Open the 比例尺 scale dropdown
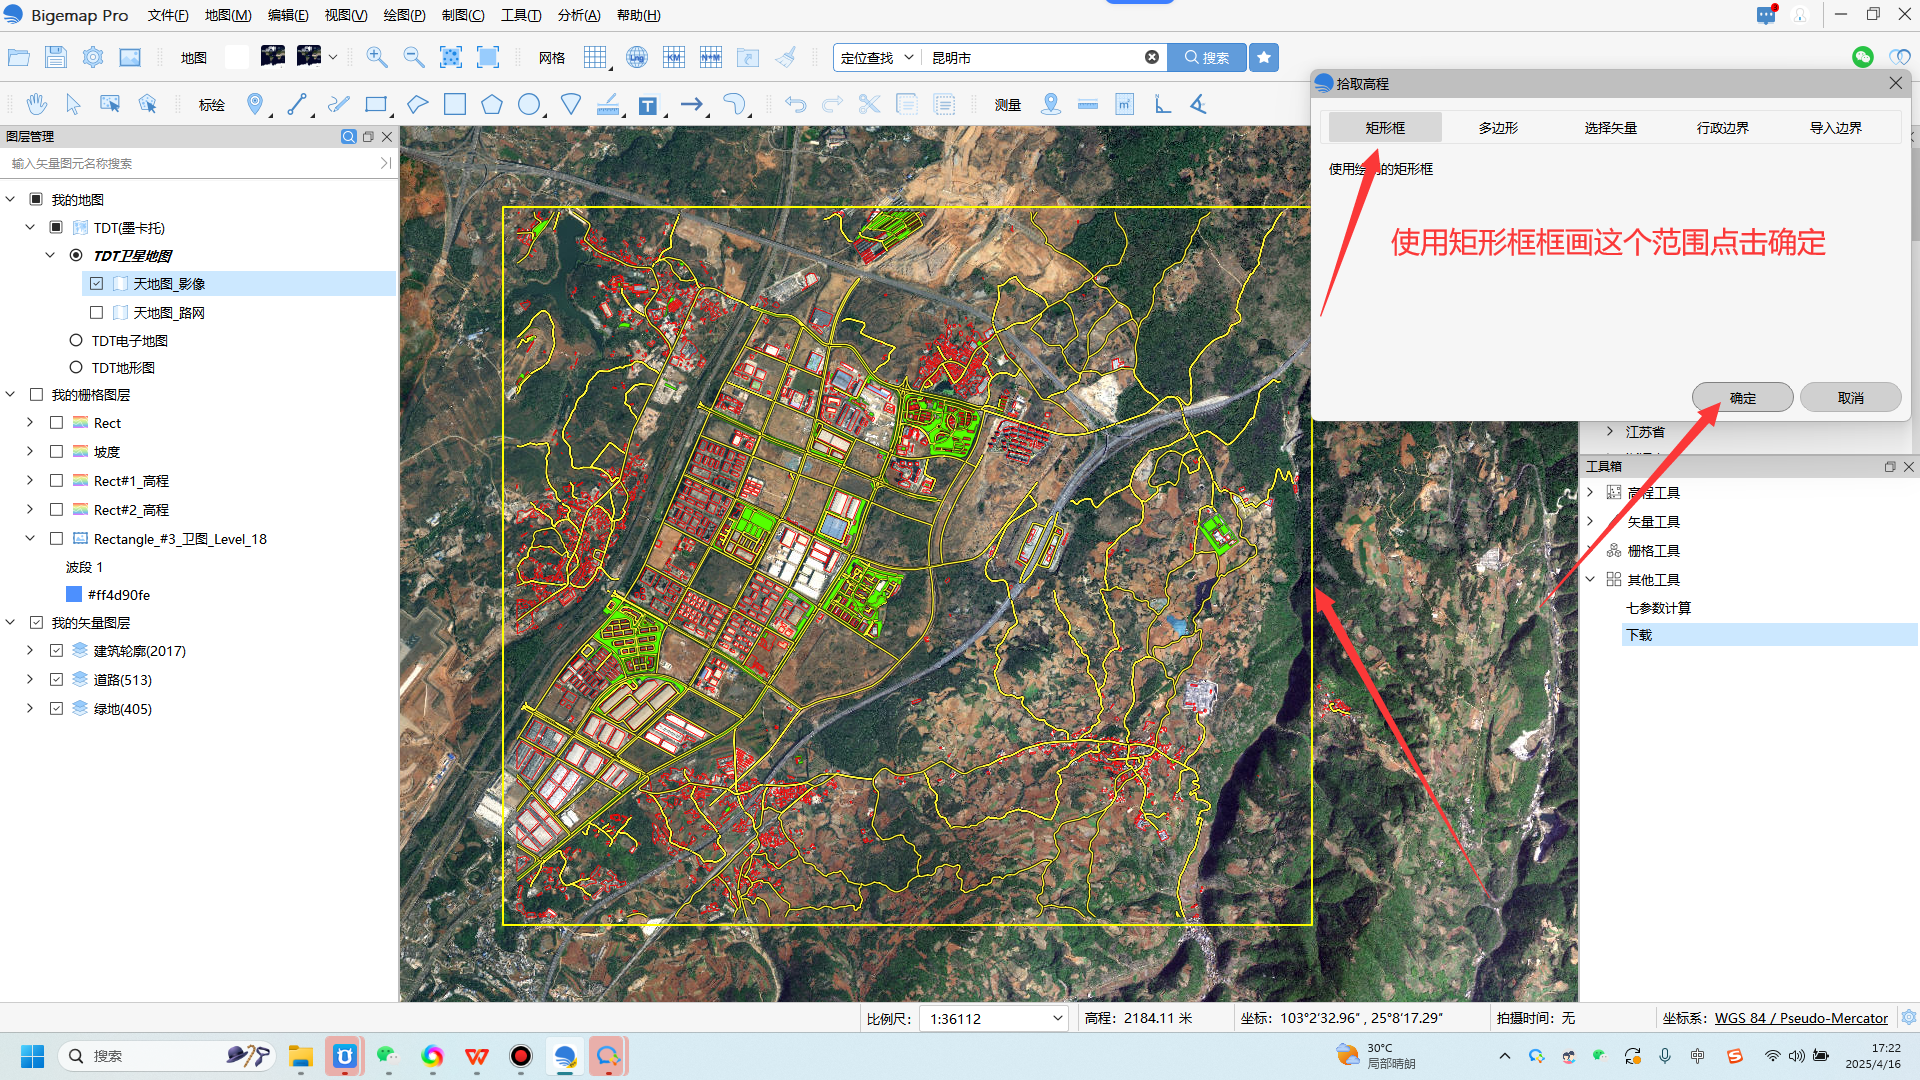This screenshot has height=1080, width=1920. [x=1057, y=1018]
